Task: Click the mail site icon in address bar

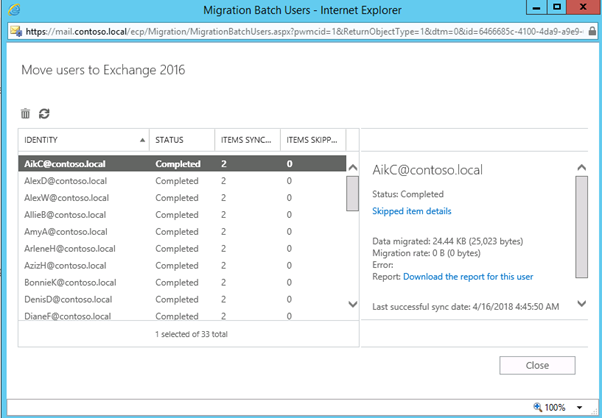Action: point(16,31)
